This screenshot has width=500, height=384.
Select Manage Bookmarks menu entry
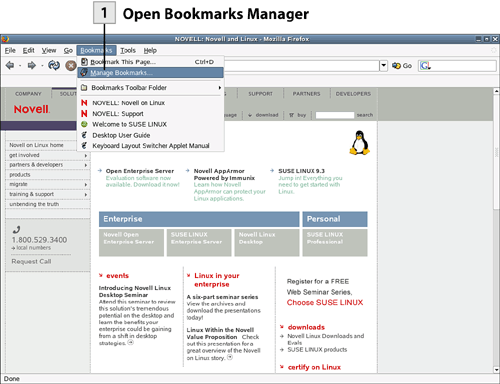point(151,73)
